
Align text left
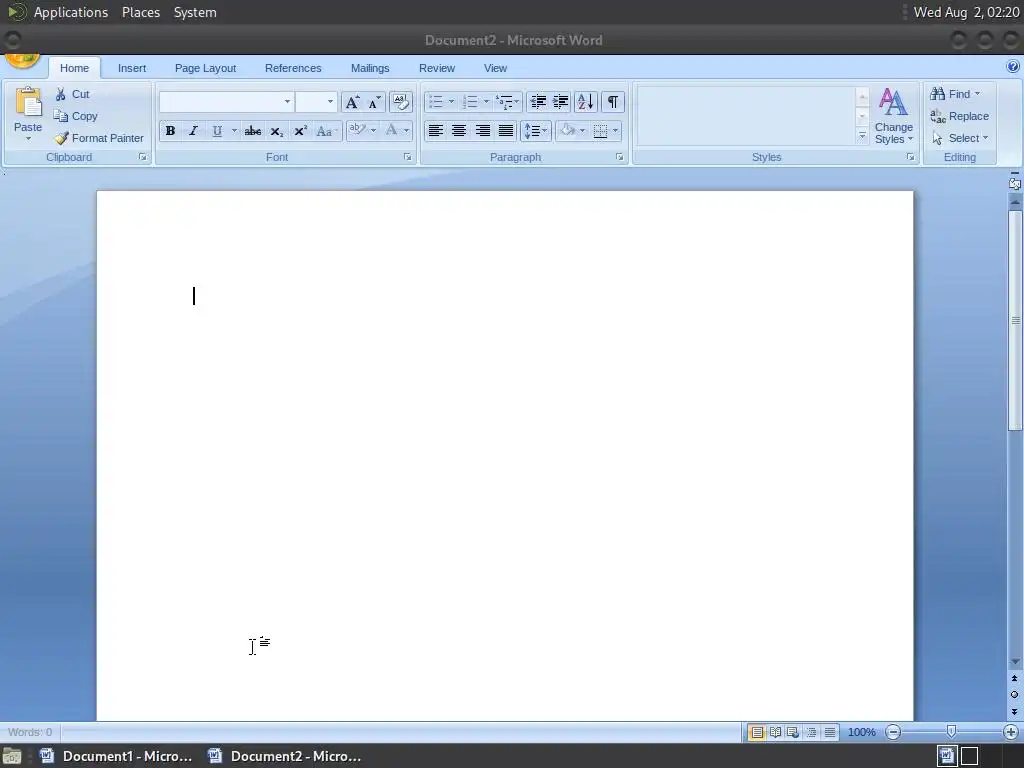[x=436, y=131]
